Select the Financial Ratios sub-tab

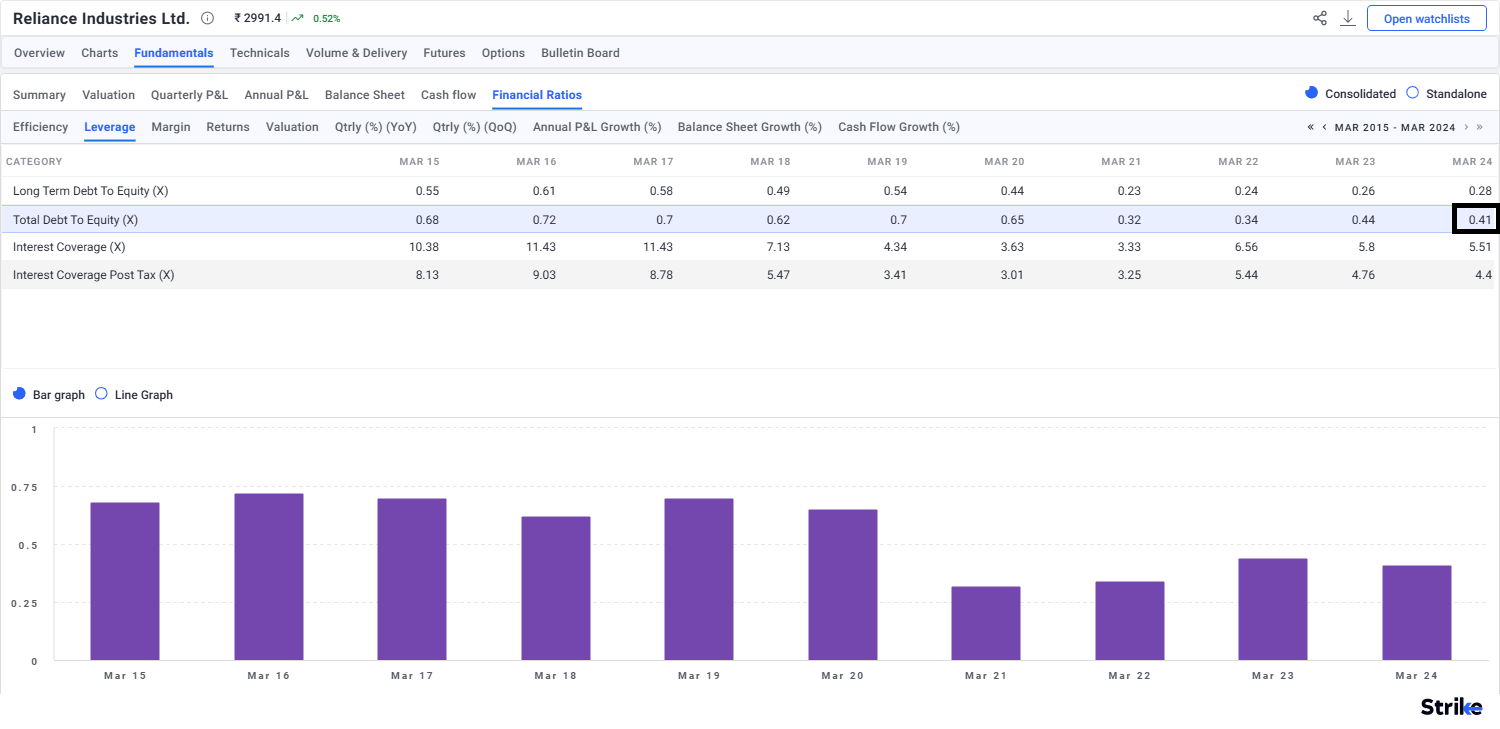537,95
